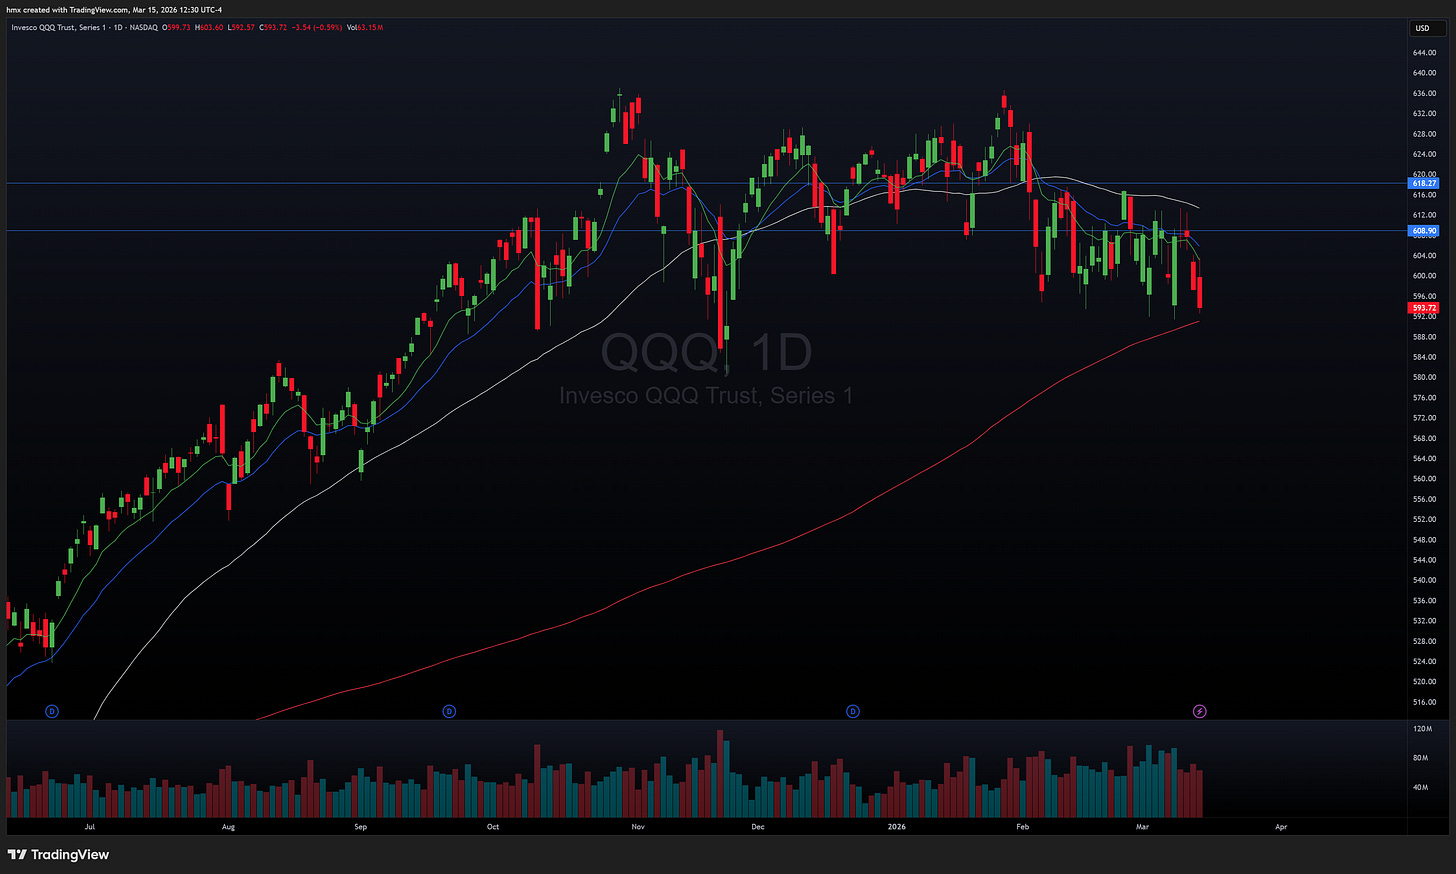1456x874 pixels.
Task: Click the Jul label on the time axis
Action: click(x=90, y=827)
